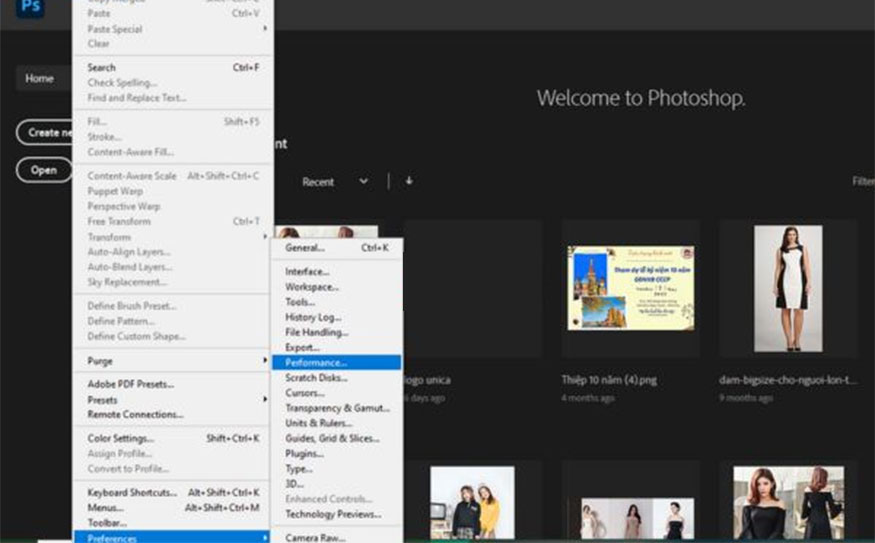Screen dimensions: 875x543
Task: Open Transparency & Gamut... preferences
Action: tap(336, 408)
